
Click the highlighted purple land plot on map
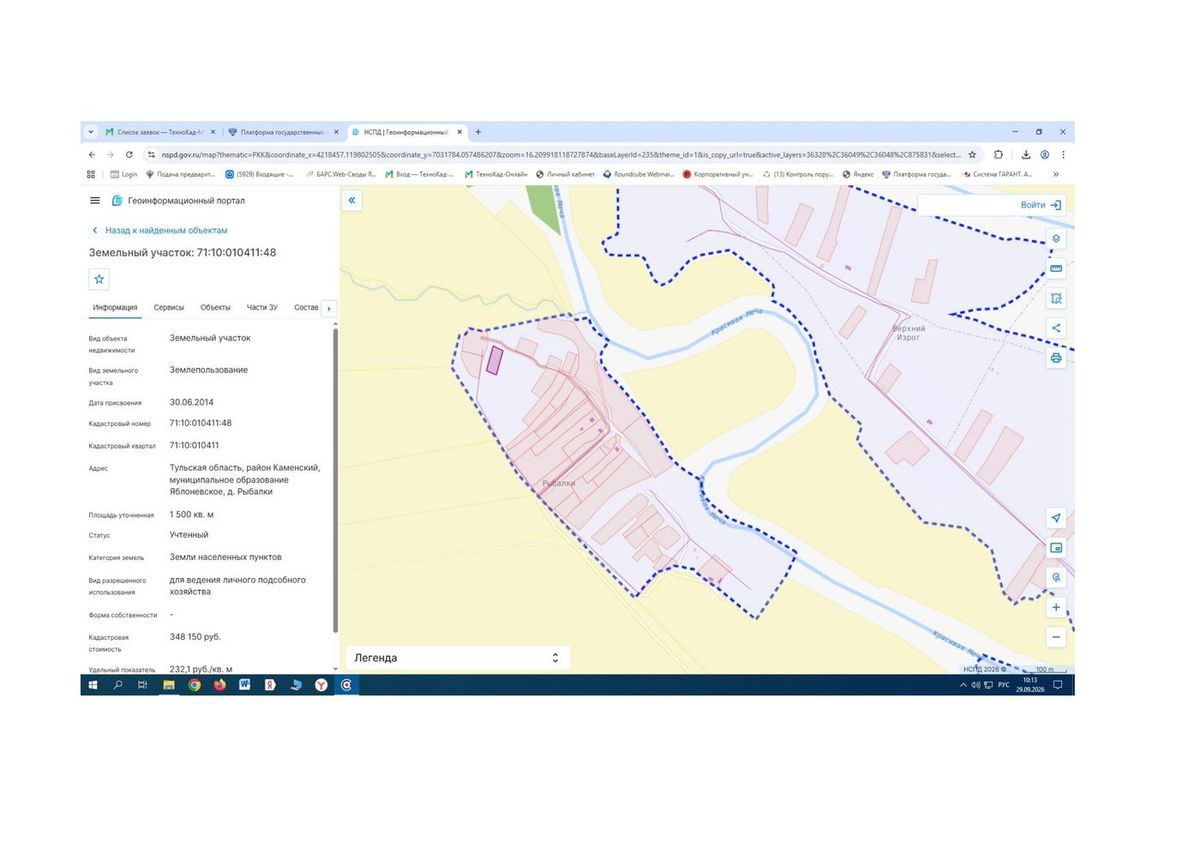(493, 360)
